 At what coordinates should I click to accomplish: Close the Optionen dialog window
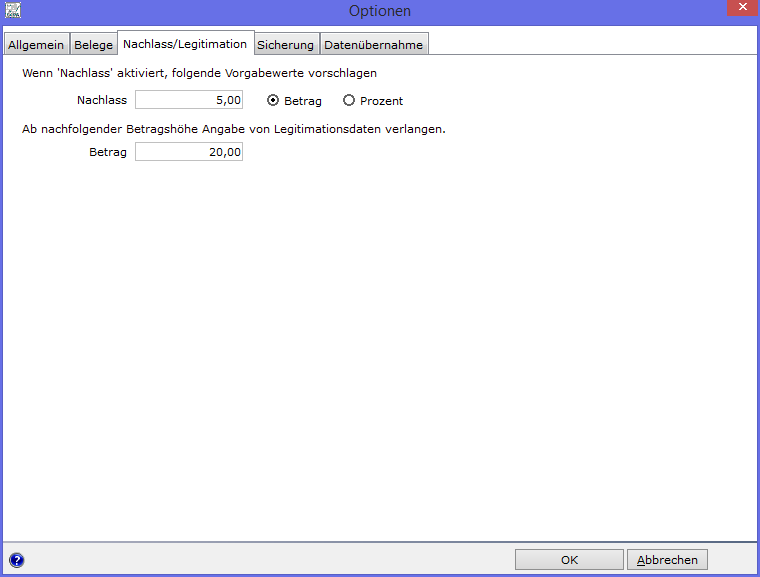point(742,8)
